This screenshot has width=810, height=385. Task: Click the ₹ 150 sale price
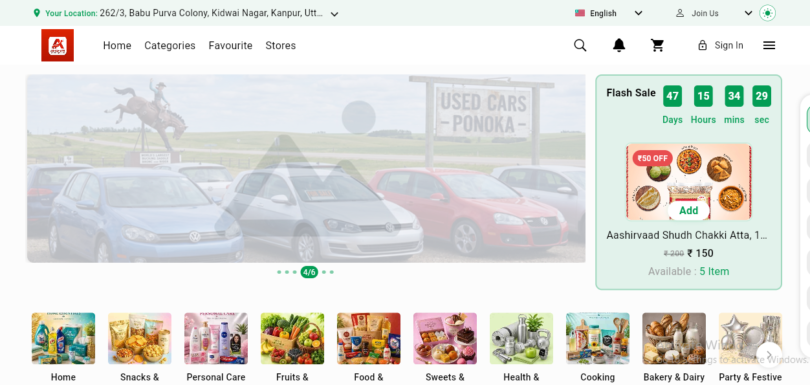pyautogui.click(x=700, y=253)
